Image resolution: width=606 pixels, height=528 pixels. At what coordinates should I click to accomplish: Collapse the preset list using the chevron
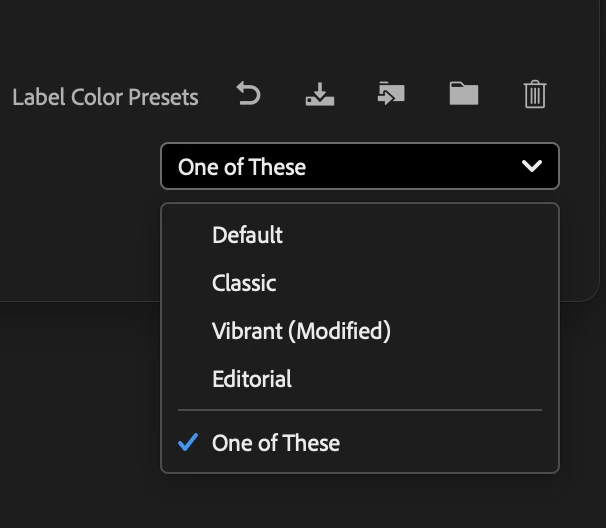click(532, 167)
